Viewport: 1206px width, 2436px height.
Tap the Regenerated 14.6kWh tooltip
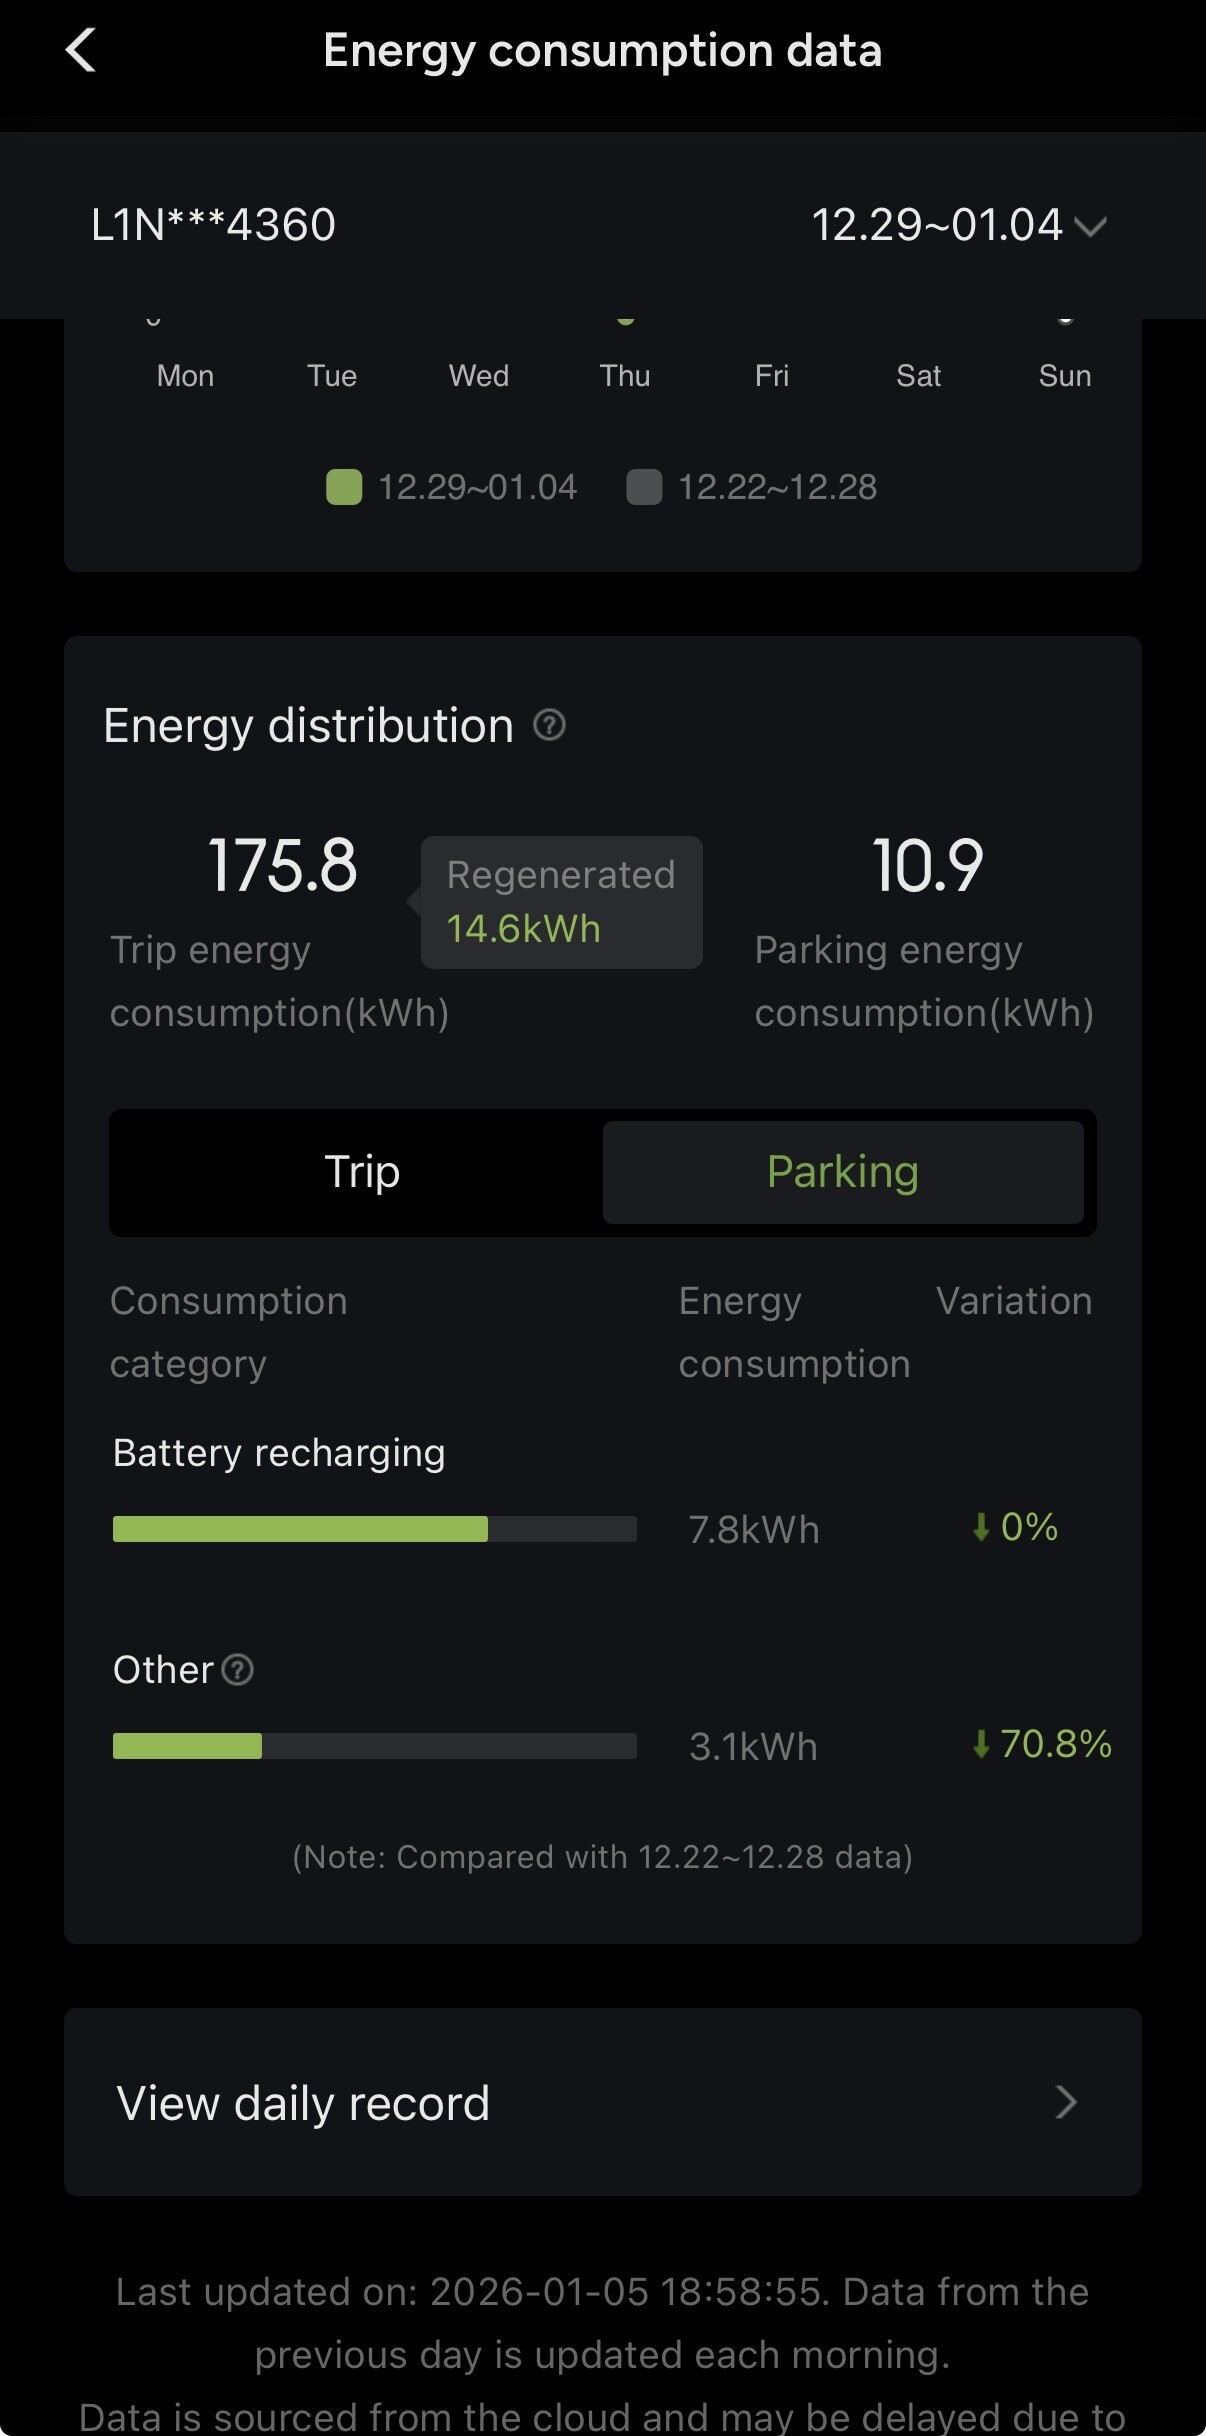coord(561,902)
